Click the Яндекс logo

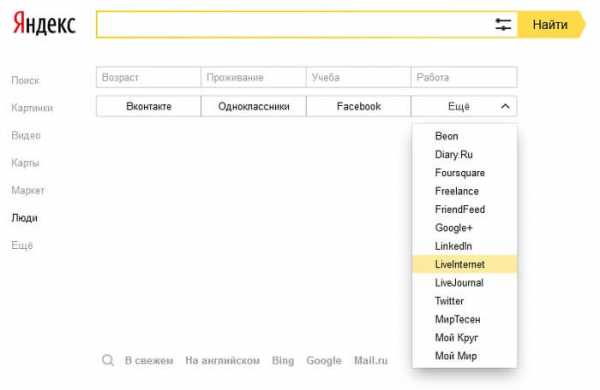pyautogui.click(x=44, y=24)
